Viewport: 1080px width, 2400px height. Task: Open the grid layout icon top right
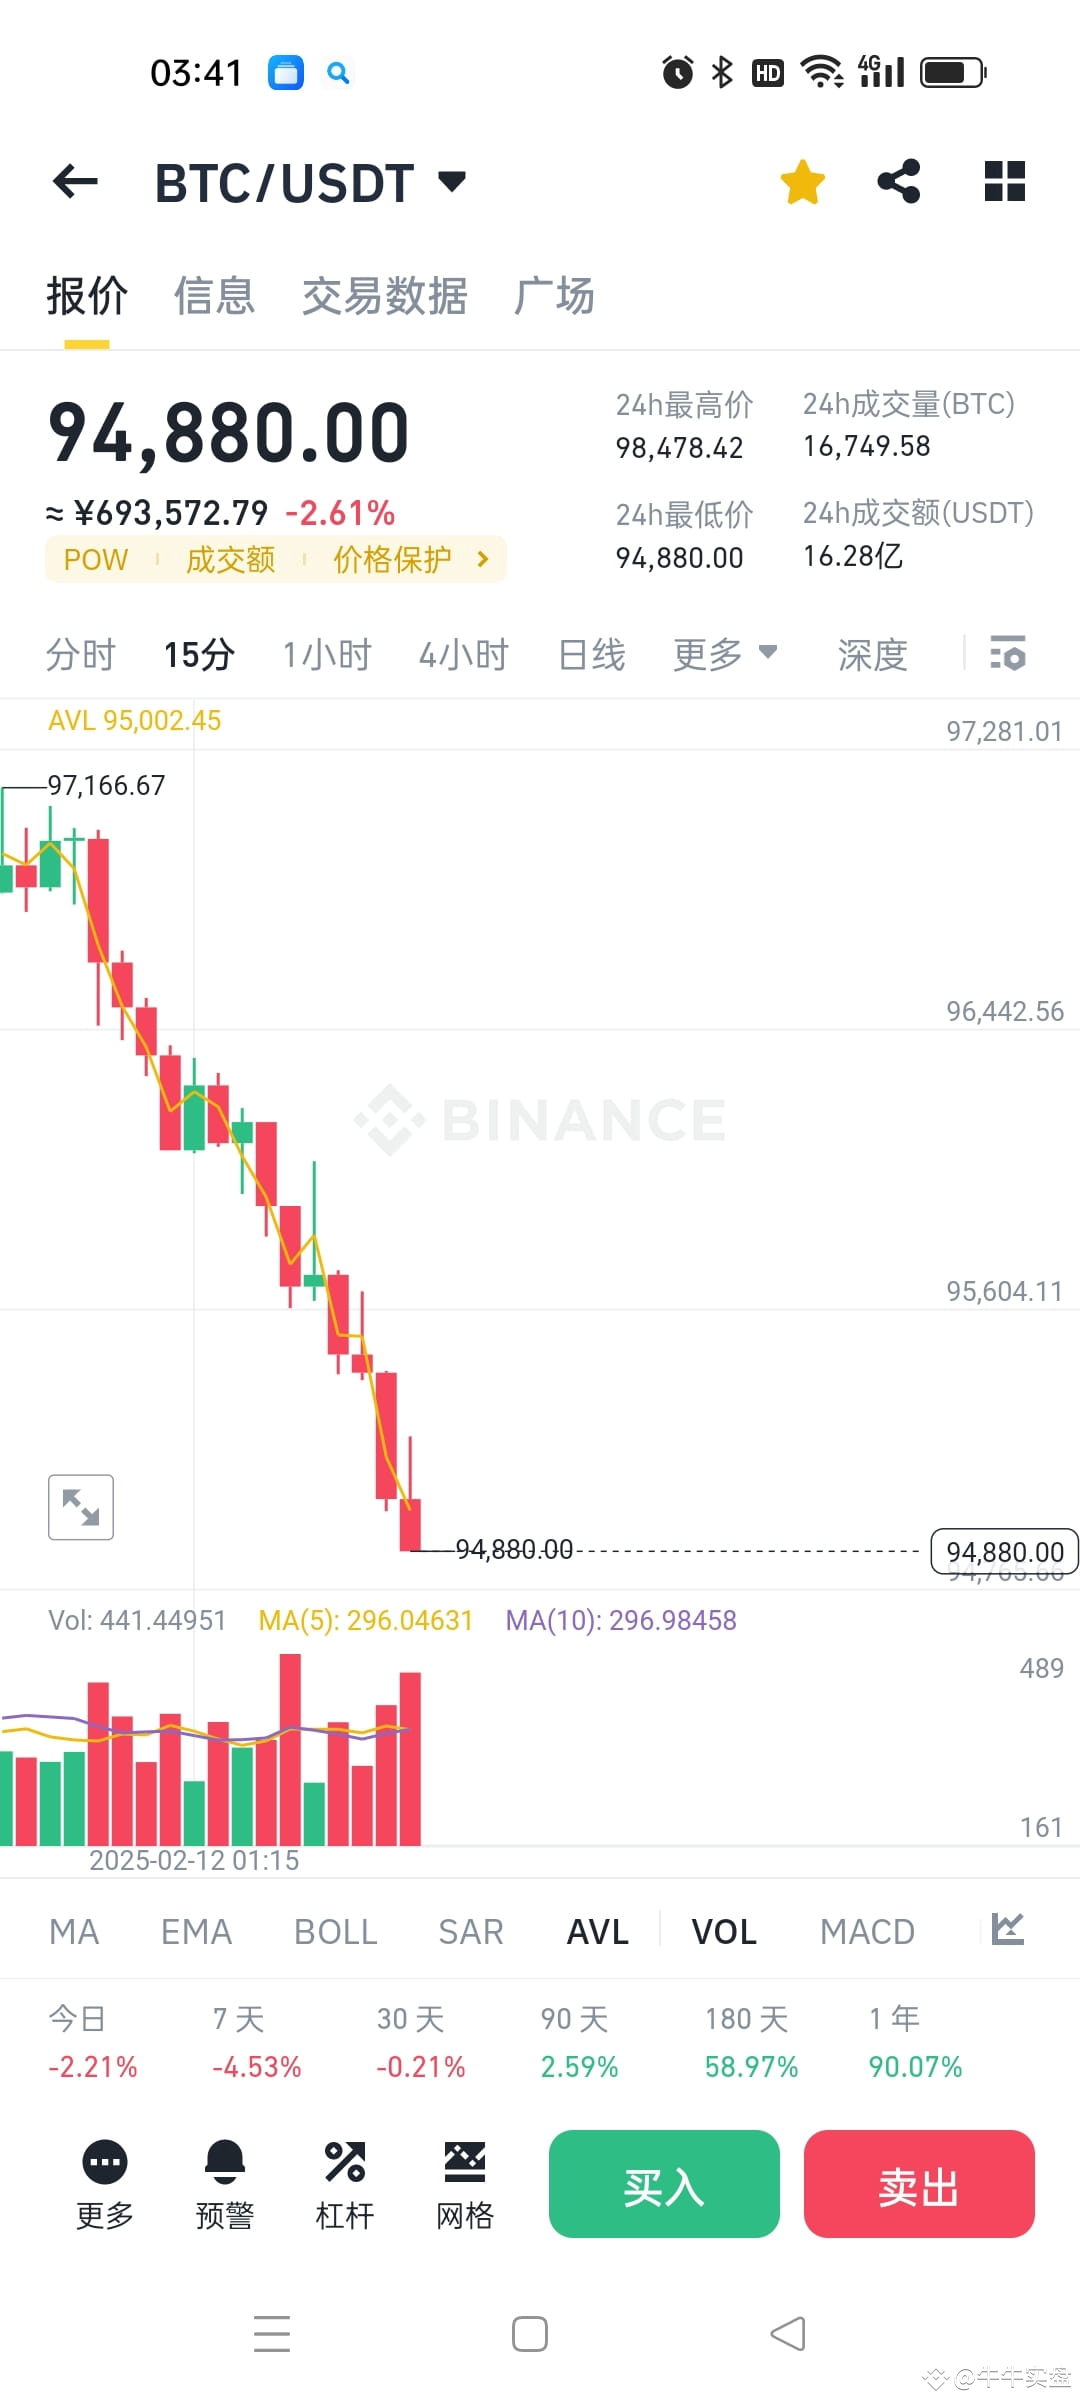coord(1003,180)
